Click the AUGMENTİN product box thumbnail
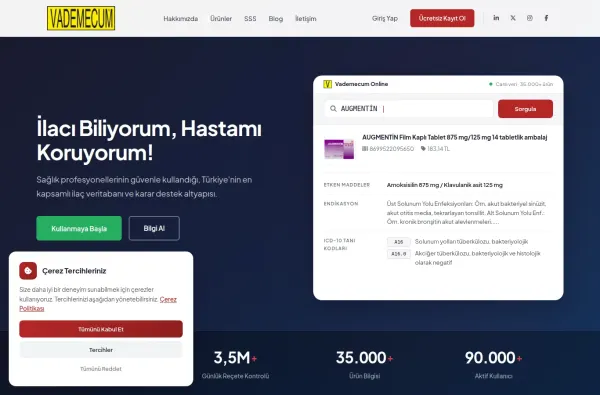600x395 pixels. [339, 149]
